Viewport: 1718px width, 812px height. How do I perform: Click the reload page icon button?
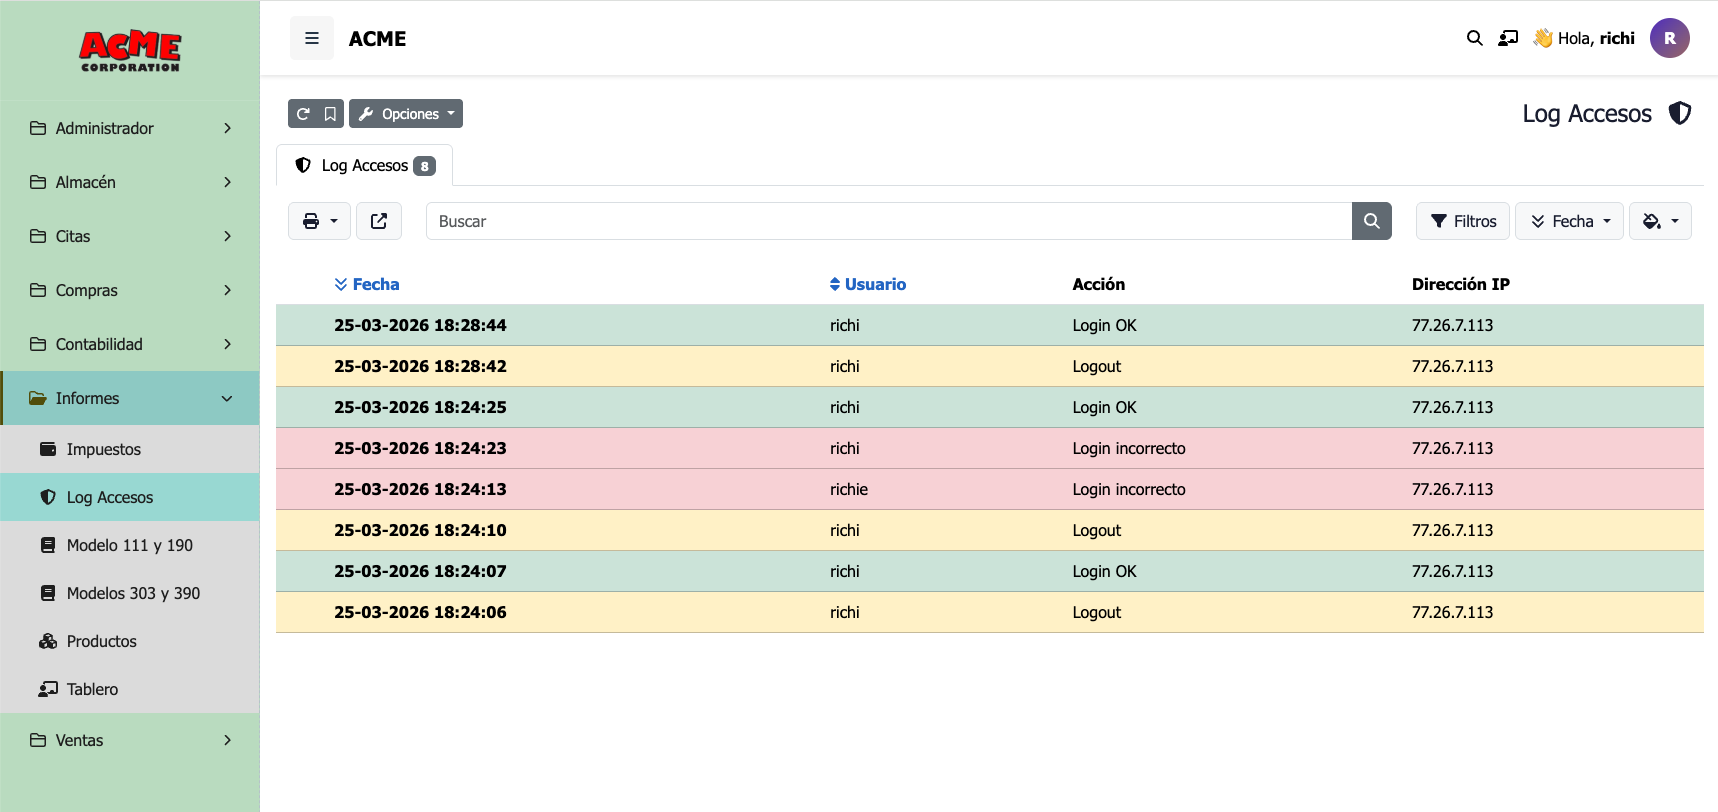coord(303,114)
